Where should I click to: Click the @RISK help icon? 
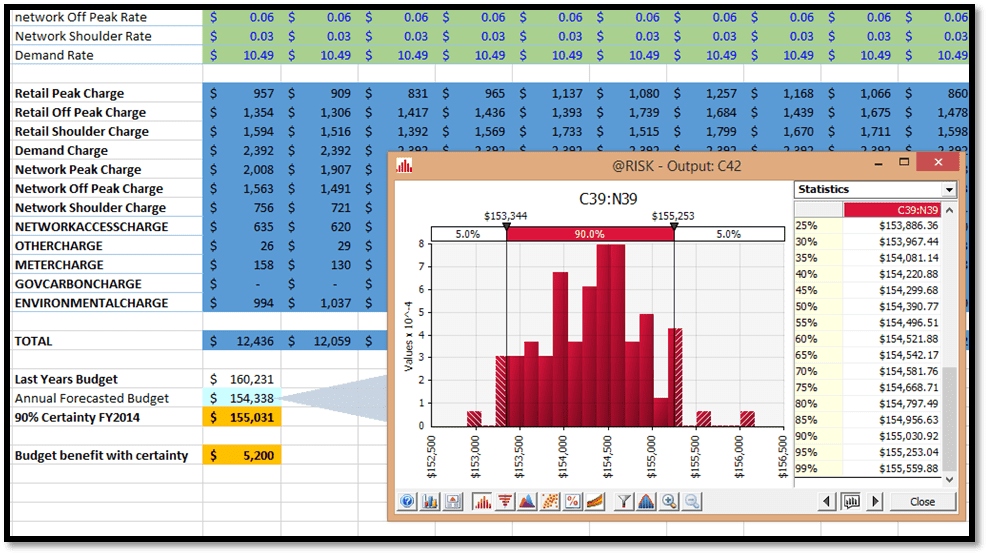pyautogui.click(x=407, y=502)
